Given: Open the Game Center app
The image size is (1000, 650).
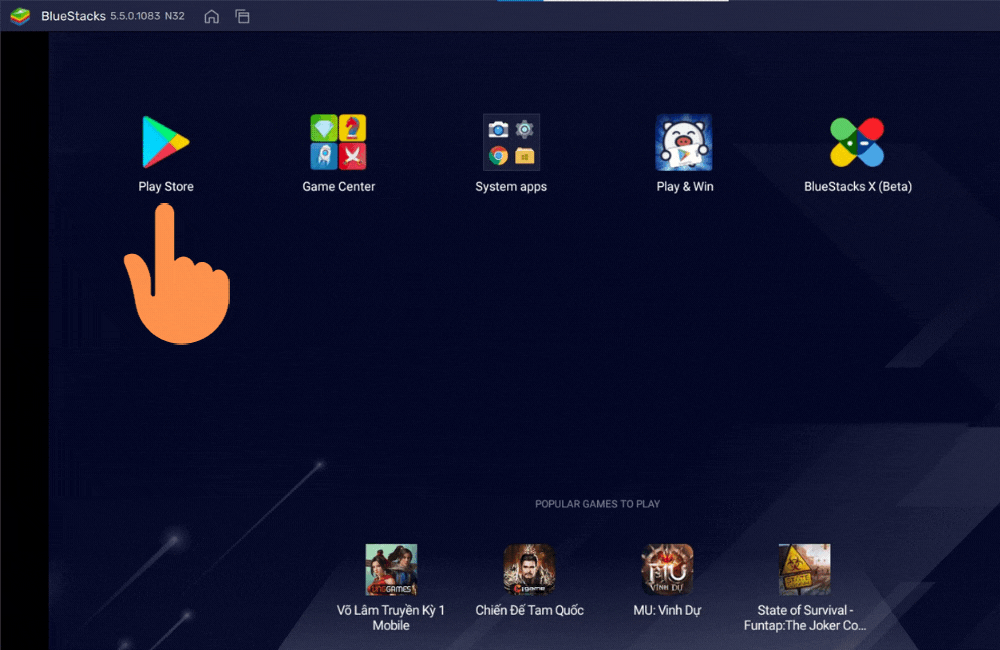Looking at the screenshot, I should coord(338,142).
